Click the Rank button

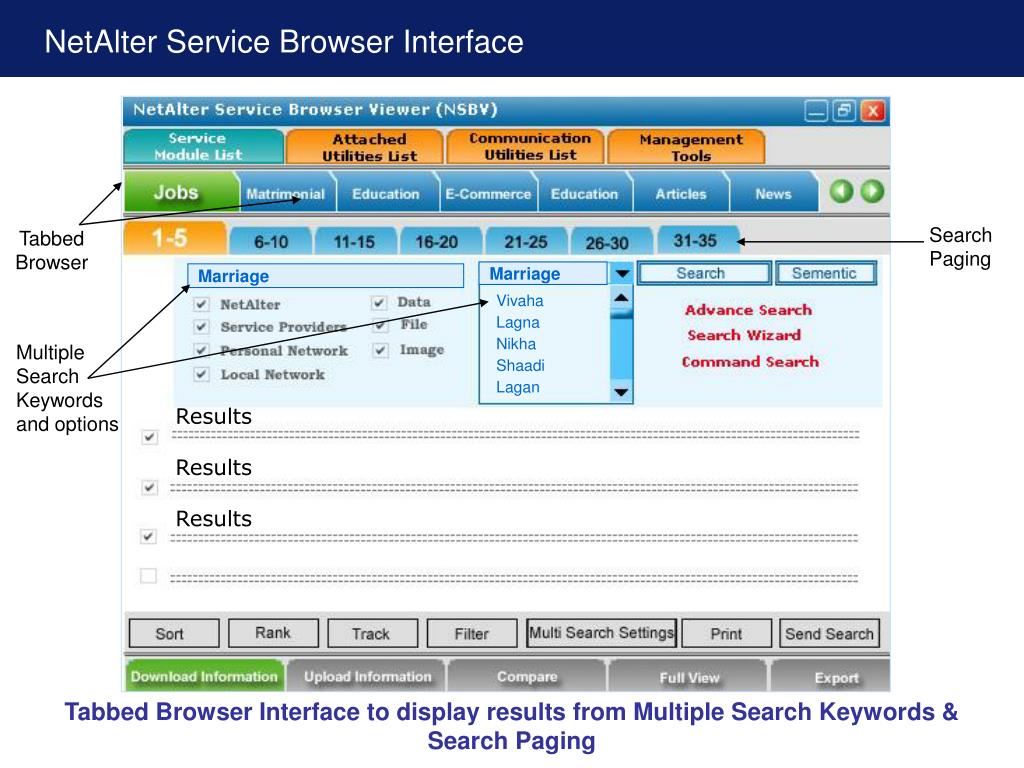(274, 633)
